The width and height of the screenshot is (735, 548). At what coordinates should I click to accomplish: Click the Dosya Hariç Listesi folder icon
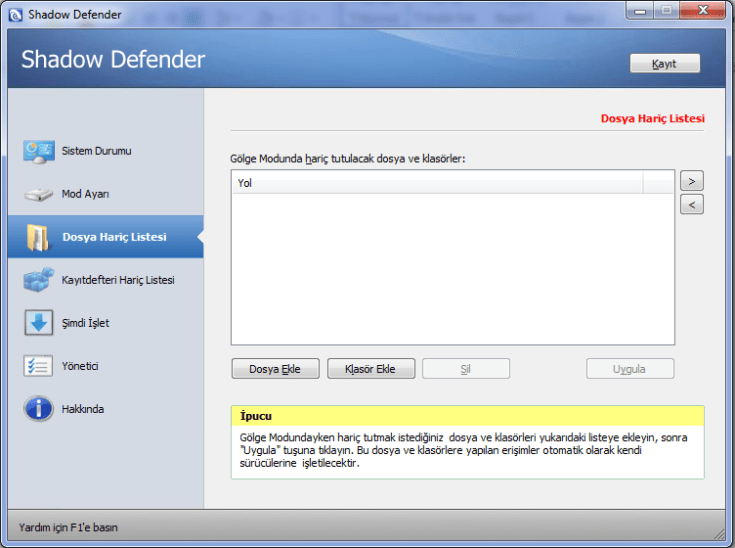click(x=38, y=237)
